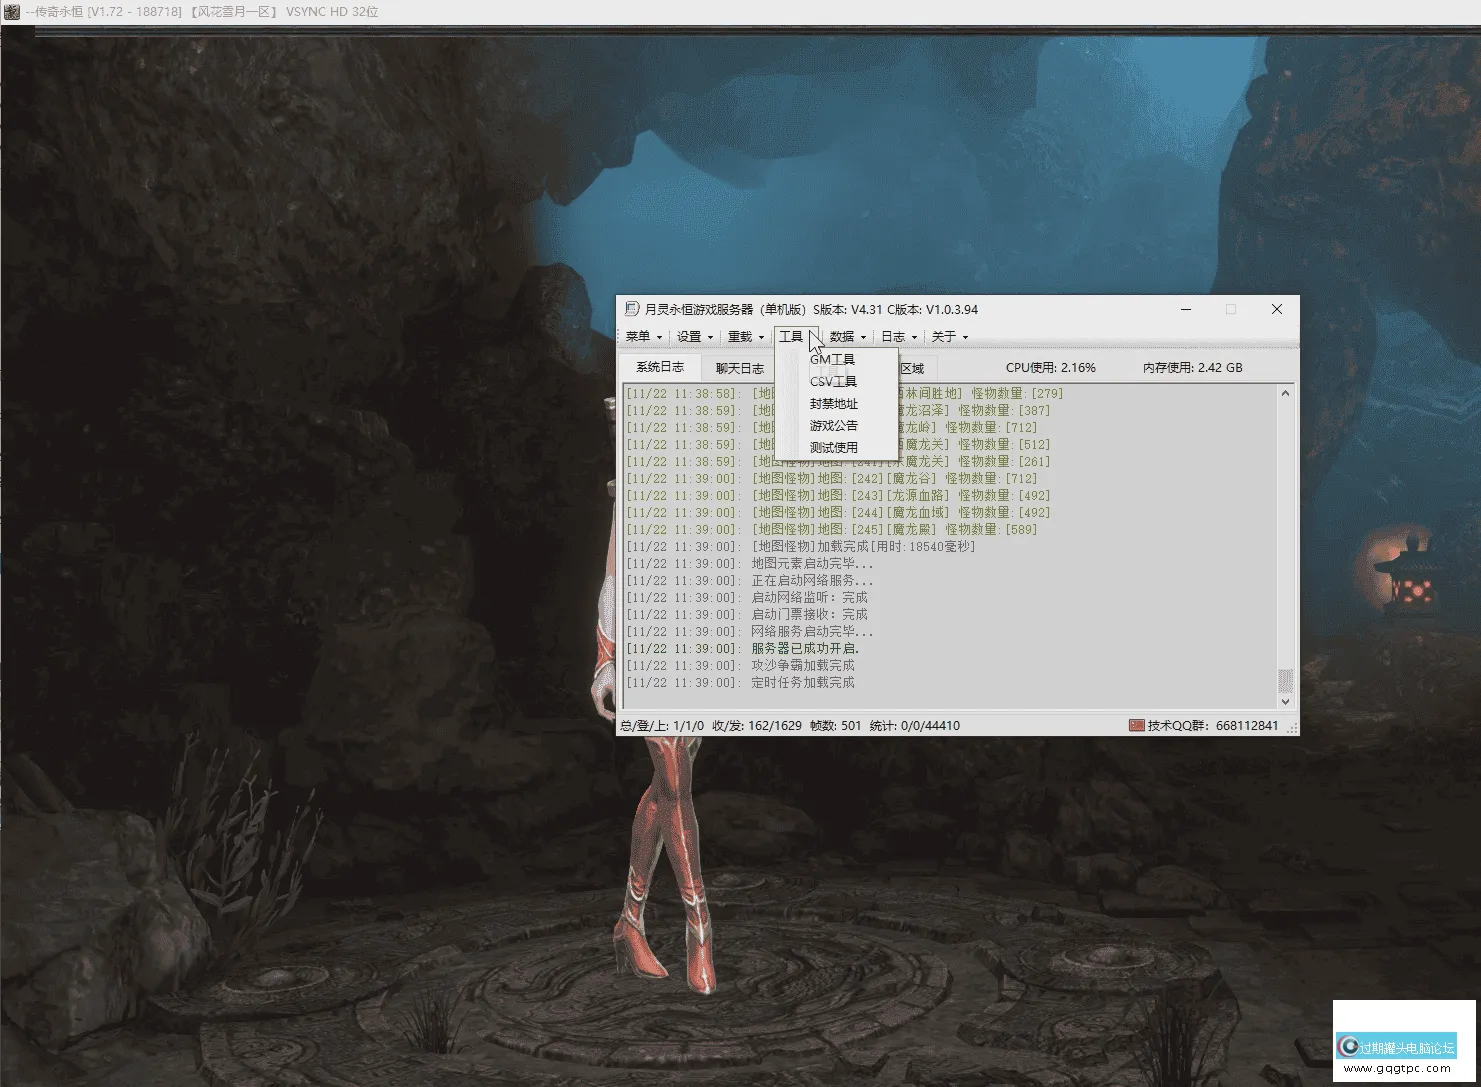Switch to the 系统日志 tab

click(x=660, y=367)
